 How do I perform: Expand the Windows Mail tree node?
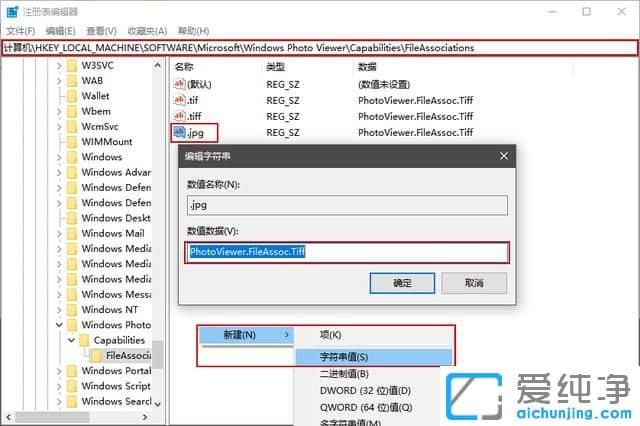pyautogui.click(x=59, y=233)
